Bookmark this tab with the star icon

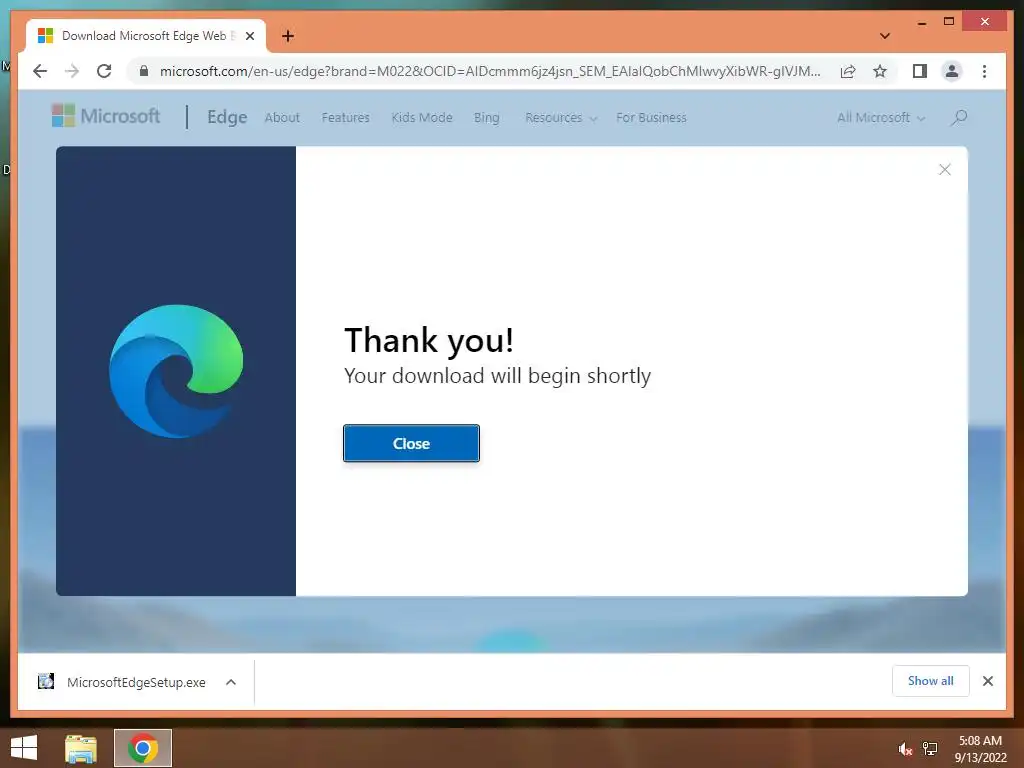tap(880, 71)
